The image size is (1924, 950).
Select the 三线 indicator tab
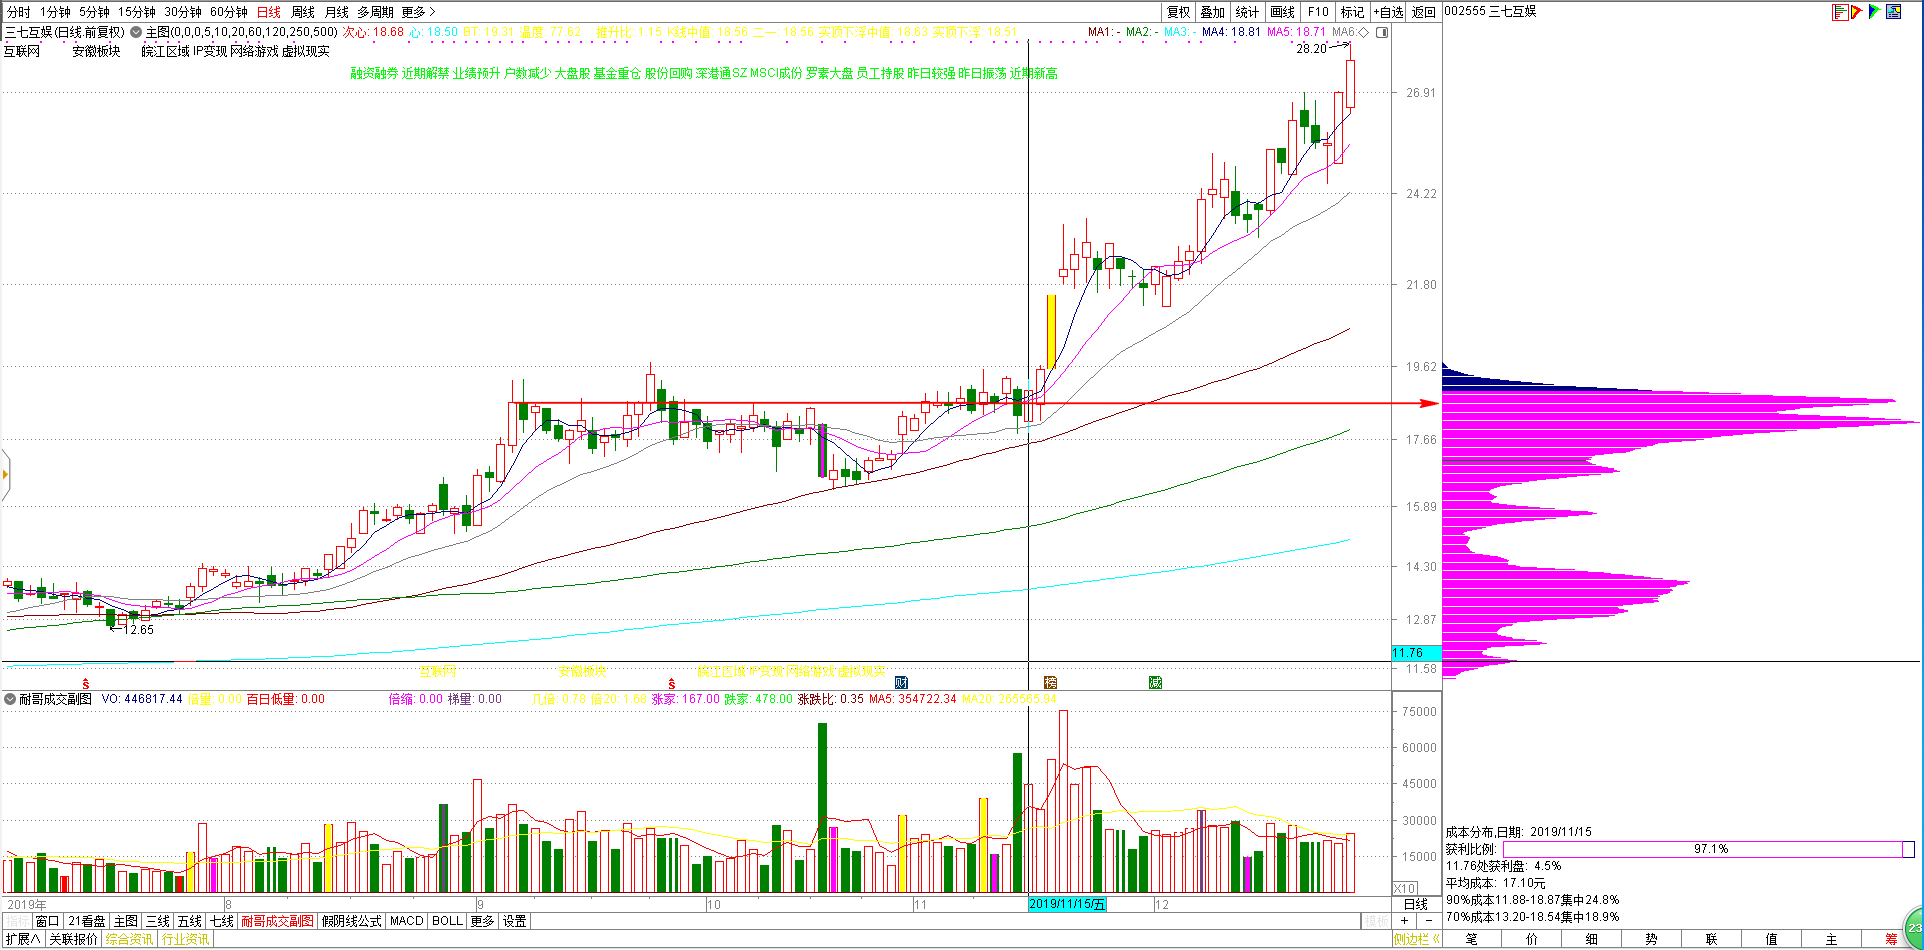[x=158, y=921]
